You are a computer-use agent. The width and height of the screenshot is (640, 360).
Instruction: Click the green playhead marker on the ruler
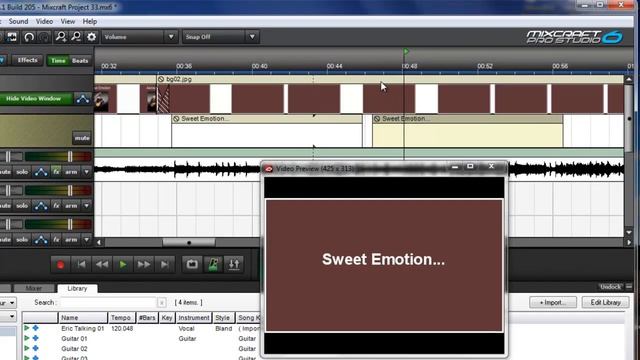pos(406,51)
